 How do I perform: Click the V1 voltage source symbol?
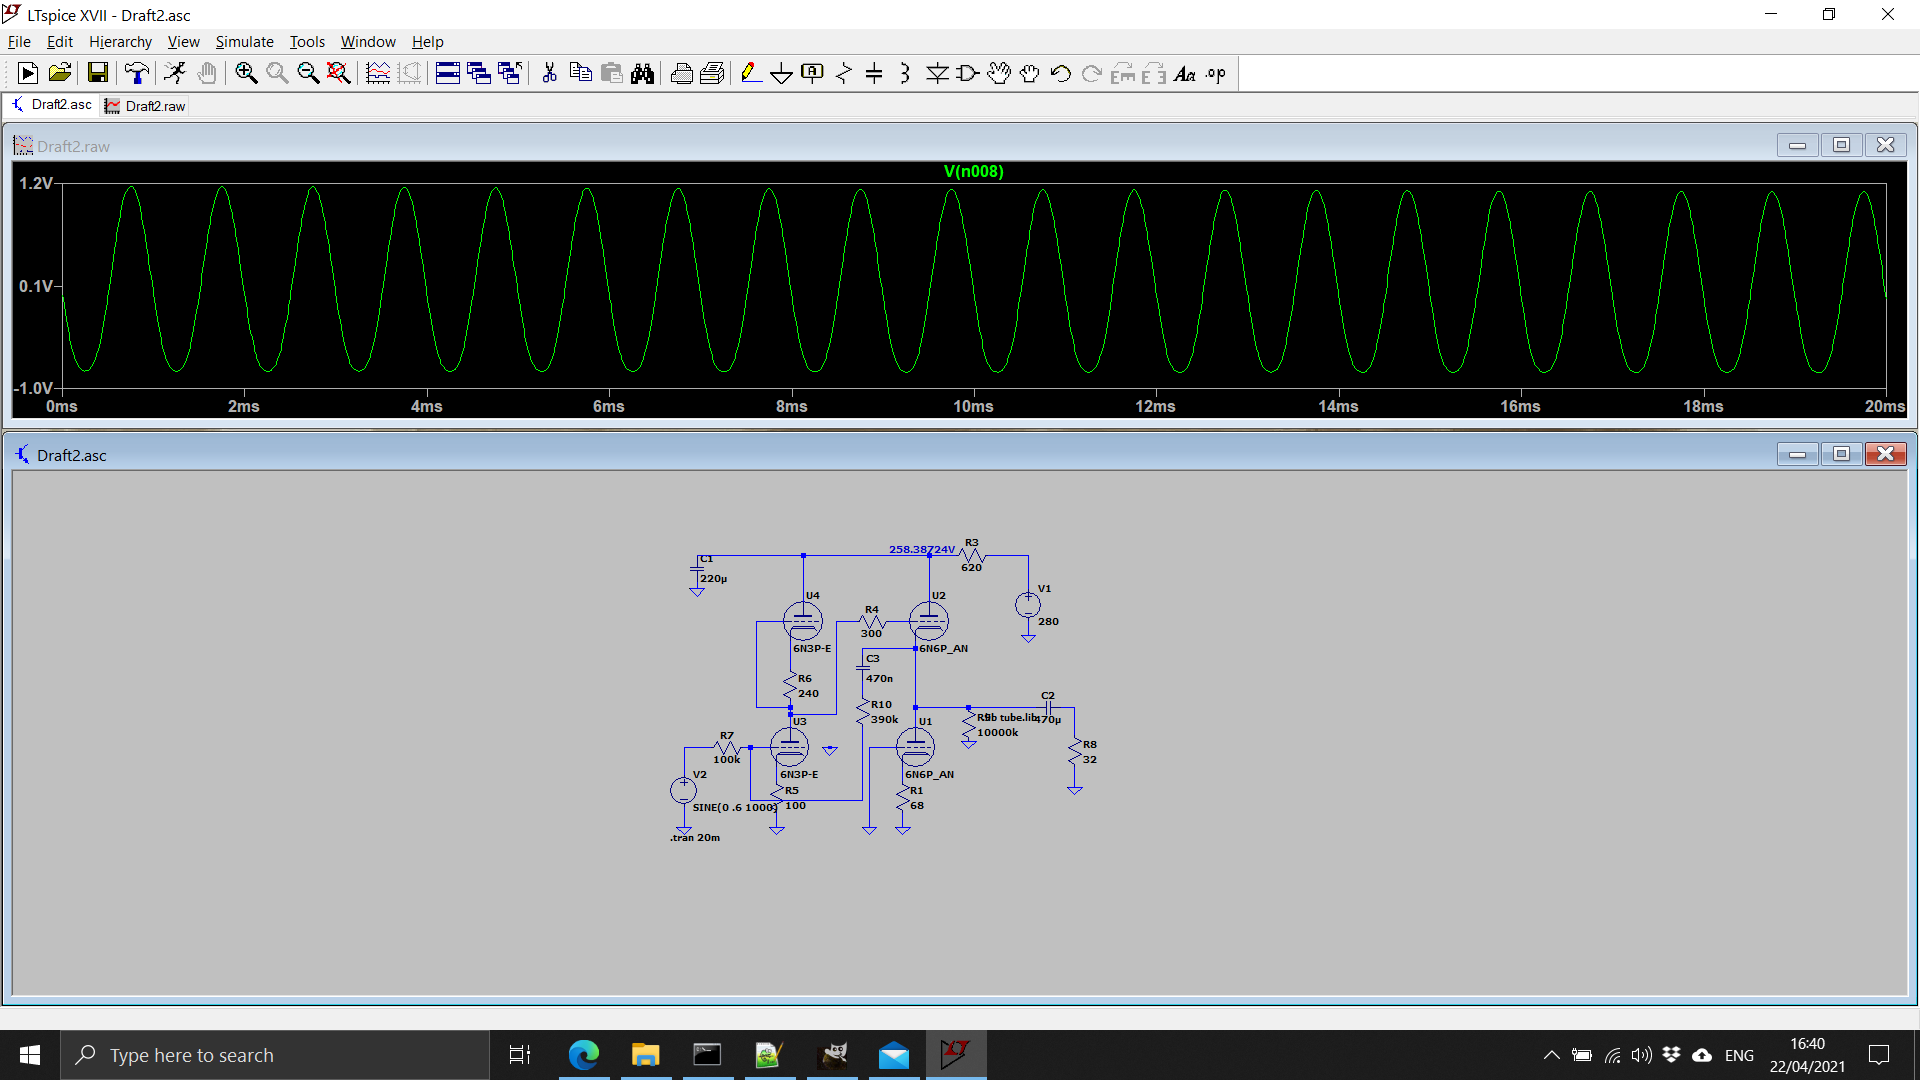tap(1027, 605)
